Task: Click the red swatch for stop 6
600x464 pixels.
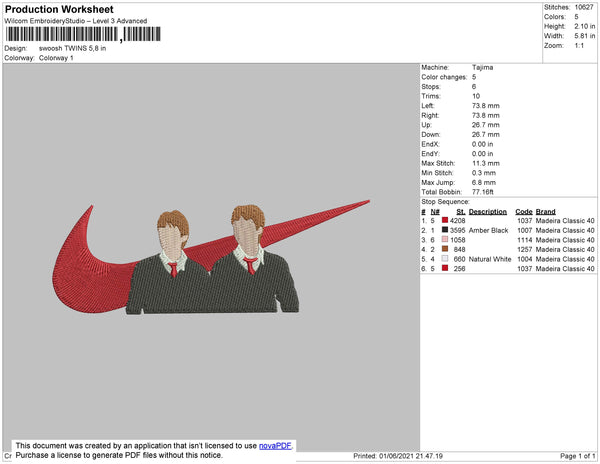Action: pos(445,268)
